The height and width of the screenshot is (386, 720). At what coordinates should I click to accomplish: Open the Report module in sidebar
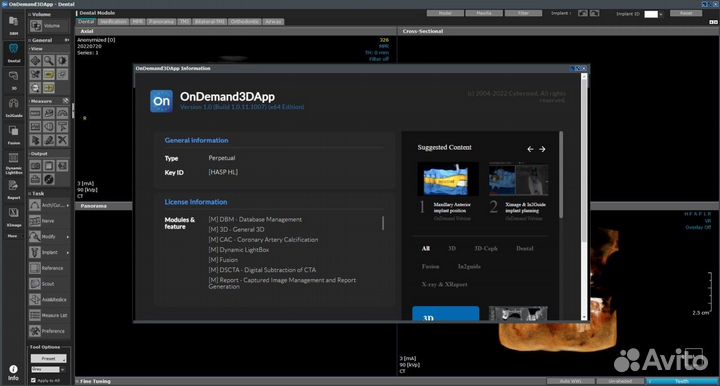[x=13, y=190]
